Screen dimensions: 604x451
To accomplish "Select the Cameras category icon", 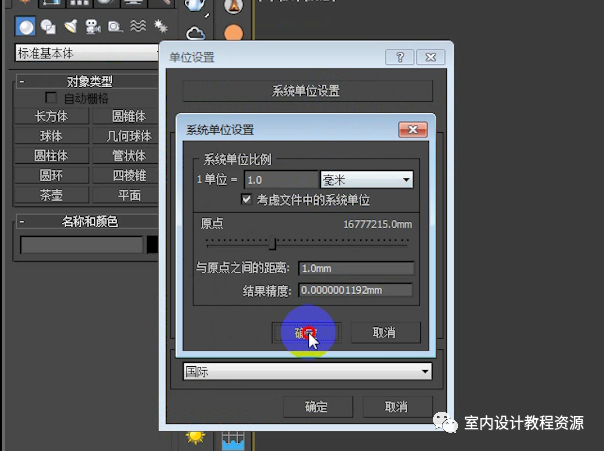I will click(x=93, y=27).
